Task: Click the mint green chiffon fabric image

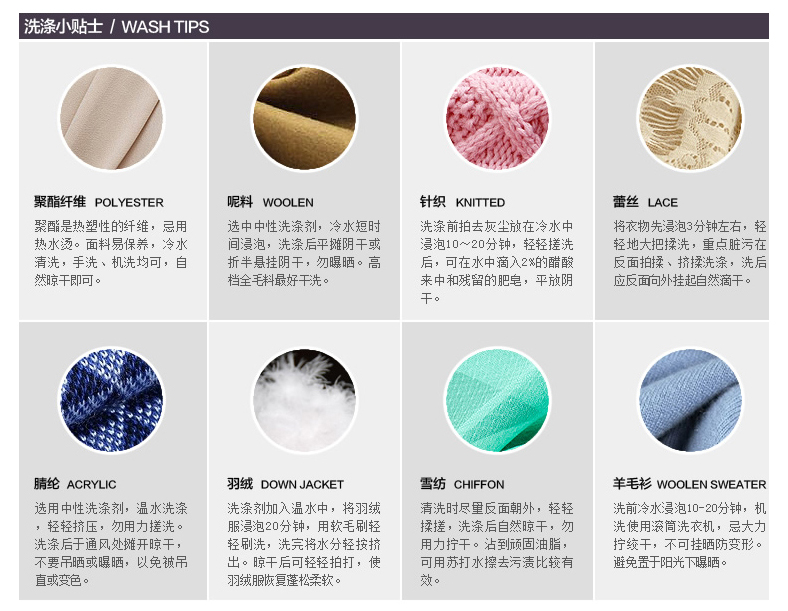Action: pyautogui.click(x=497, y=400)
